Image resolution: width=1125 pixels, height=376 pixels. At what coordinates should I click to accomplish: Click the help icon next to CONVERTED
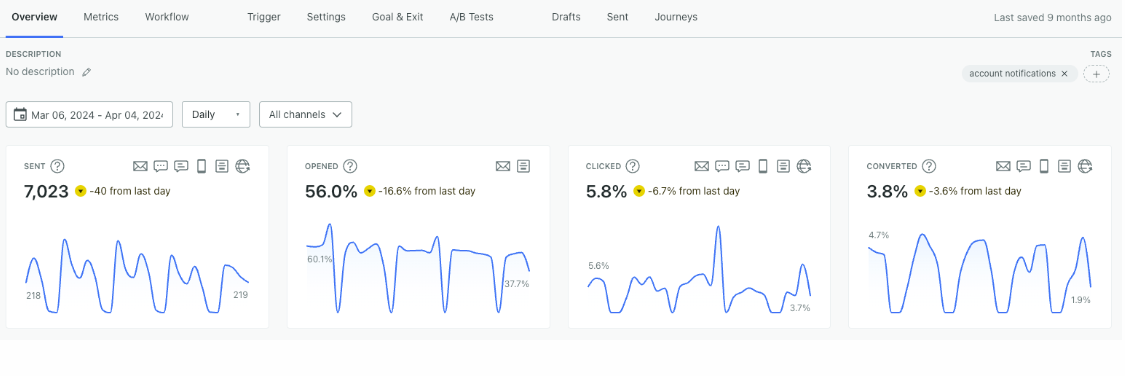point(928,166)
